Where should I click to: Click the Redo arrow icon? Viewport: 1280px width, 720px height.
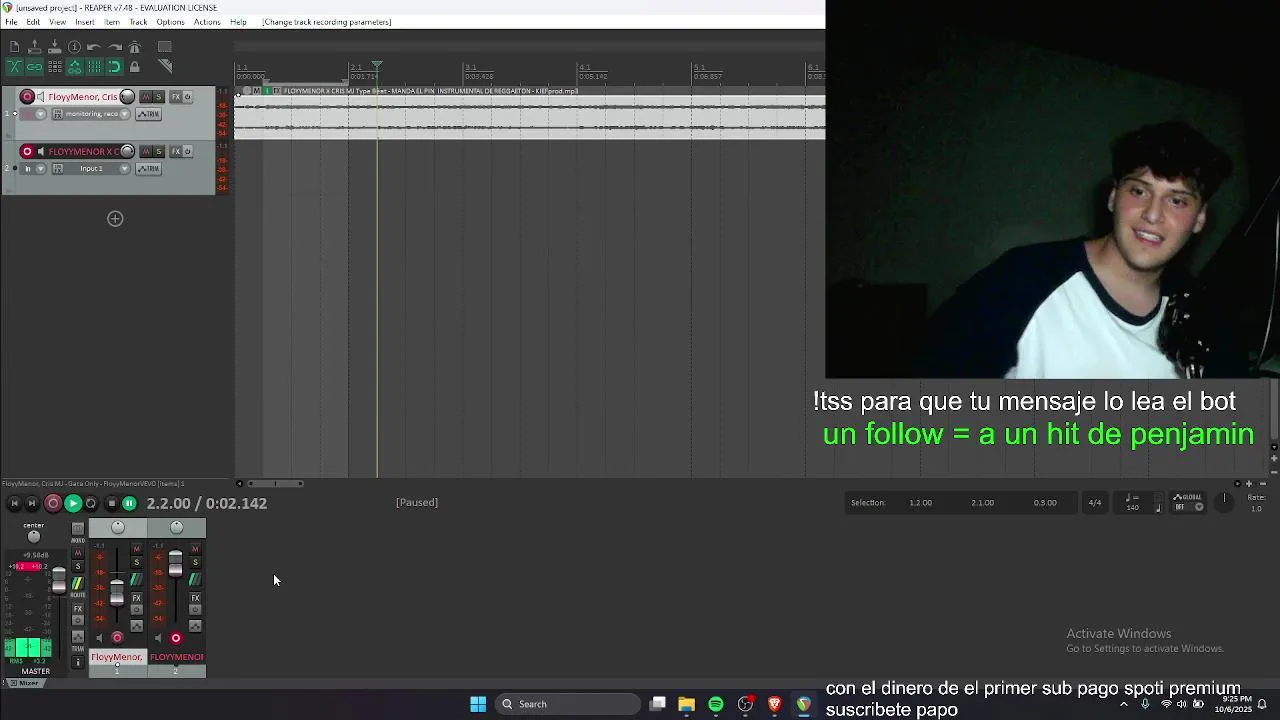coord(114,47)
